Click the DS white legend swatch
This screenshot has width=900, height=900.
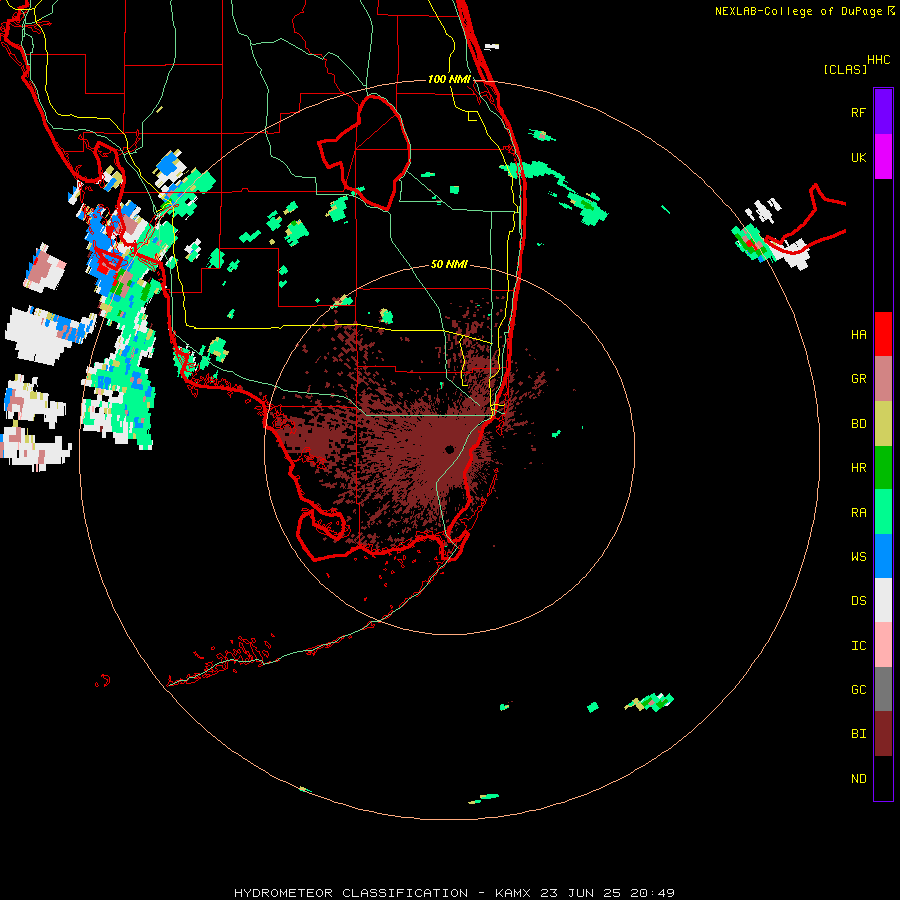click(x=883, y=600)
